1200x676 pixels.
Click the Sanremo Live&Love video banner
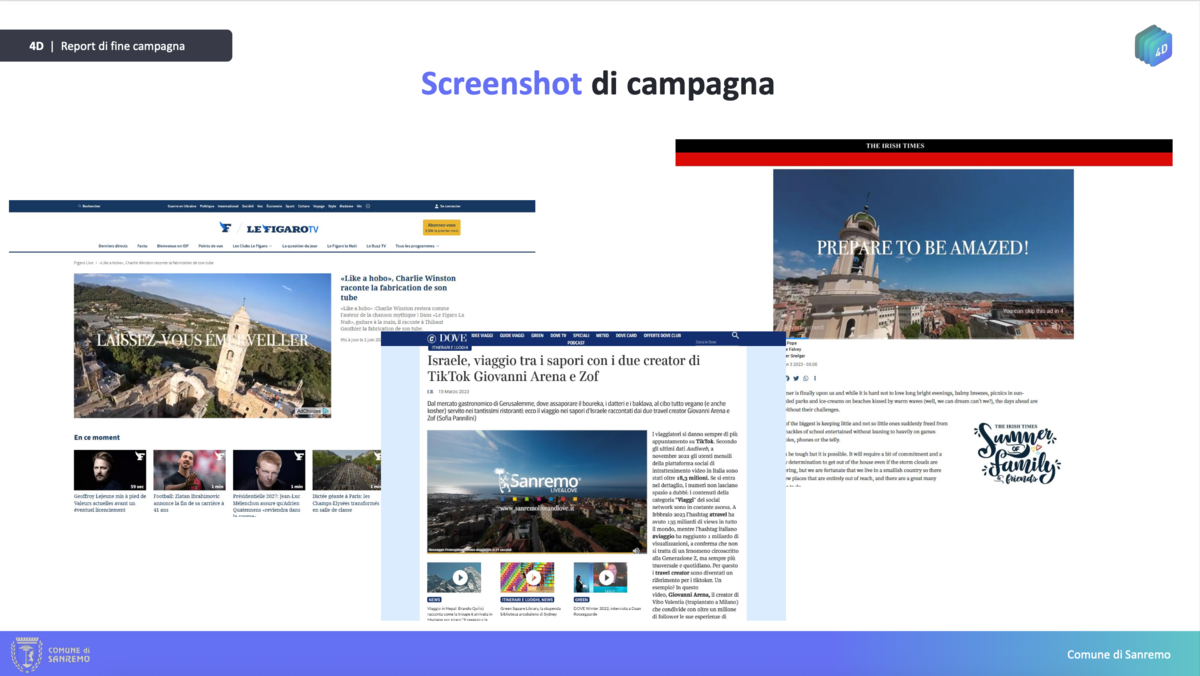[x=536, y=492]
